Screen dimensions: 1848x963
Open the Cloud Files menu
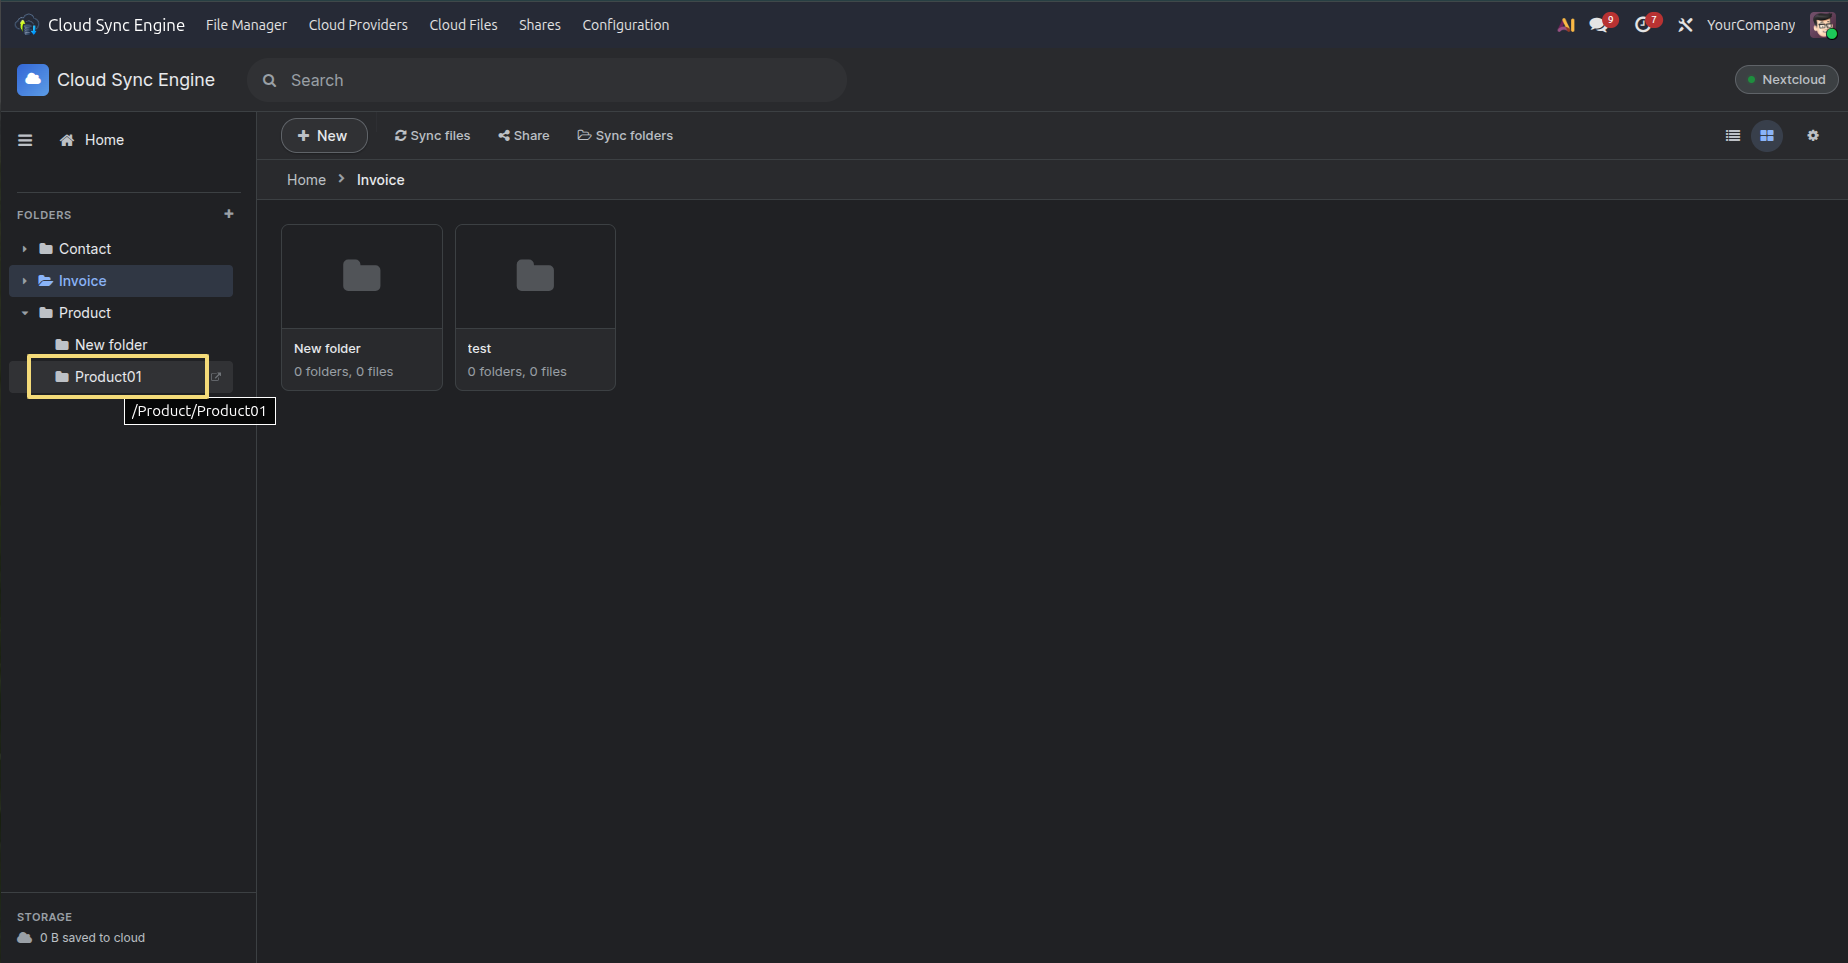(x=463, y=25)
